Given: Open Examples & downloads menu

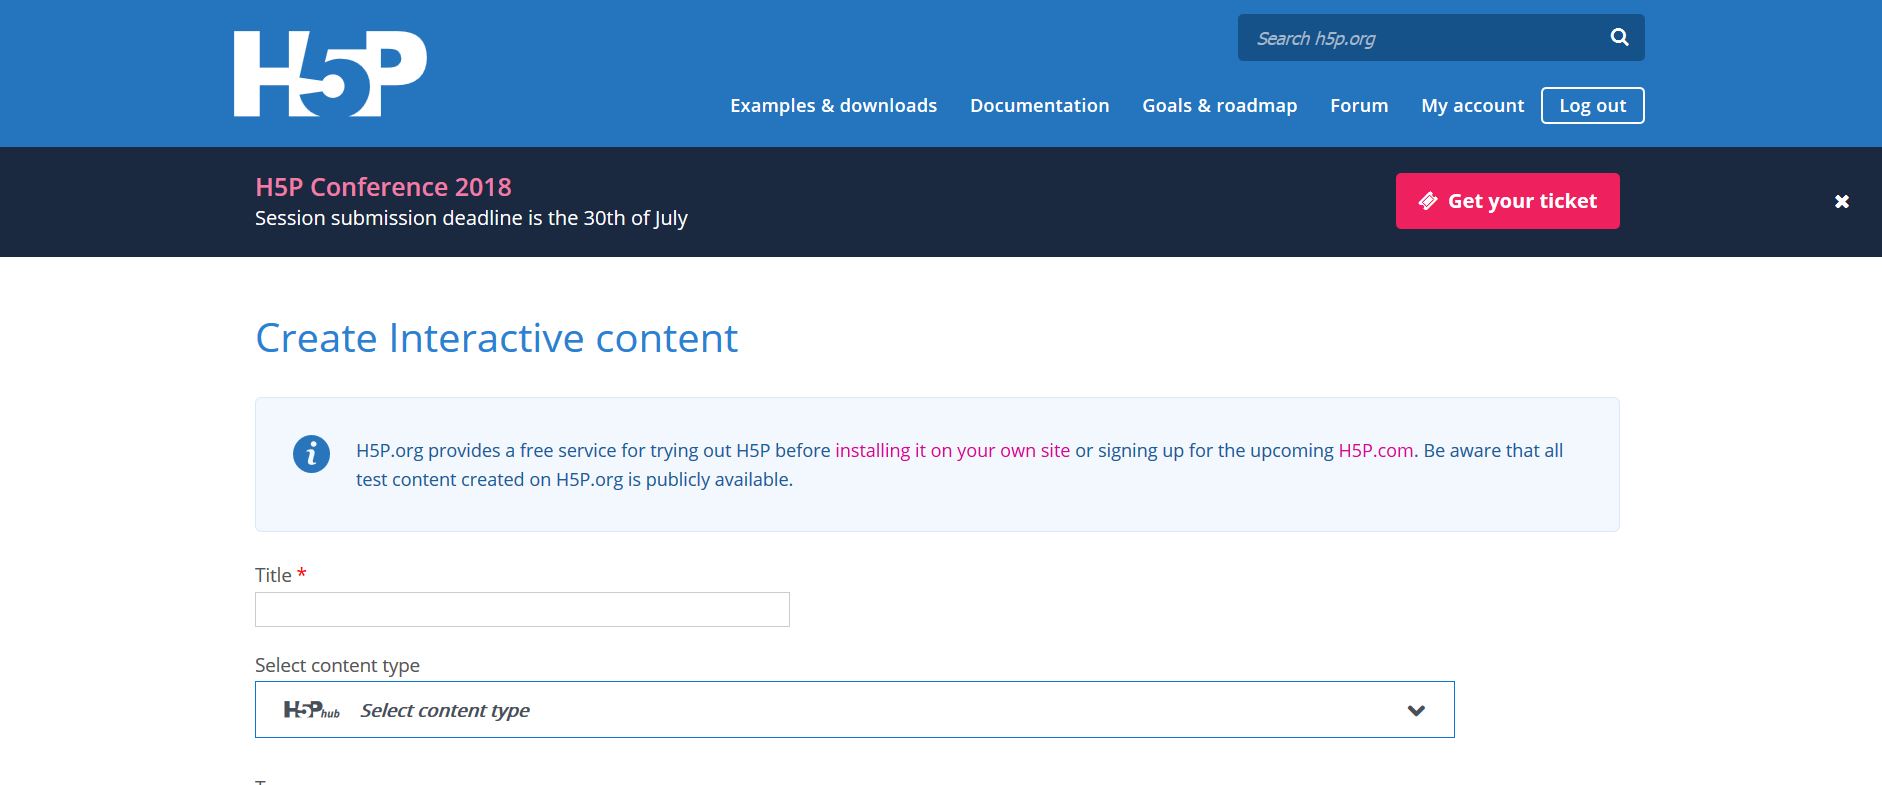Looking at the screenshot, I should click(x=834, y=105).
